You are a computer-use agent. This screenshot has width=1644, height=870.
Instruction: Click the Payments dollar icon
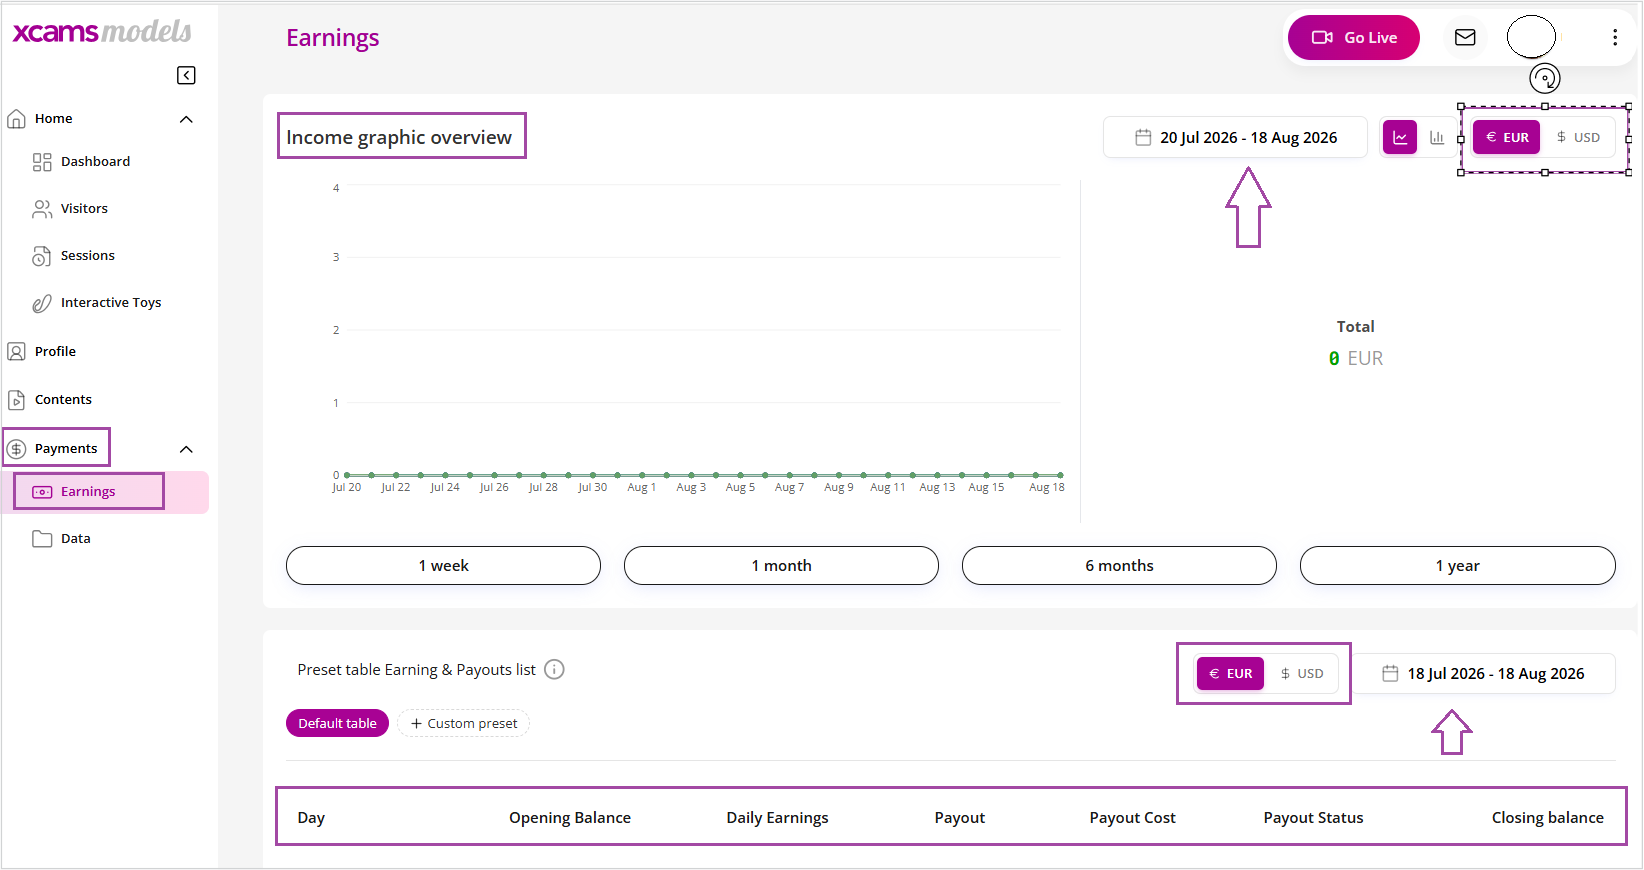(x=16, y=449)
